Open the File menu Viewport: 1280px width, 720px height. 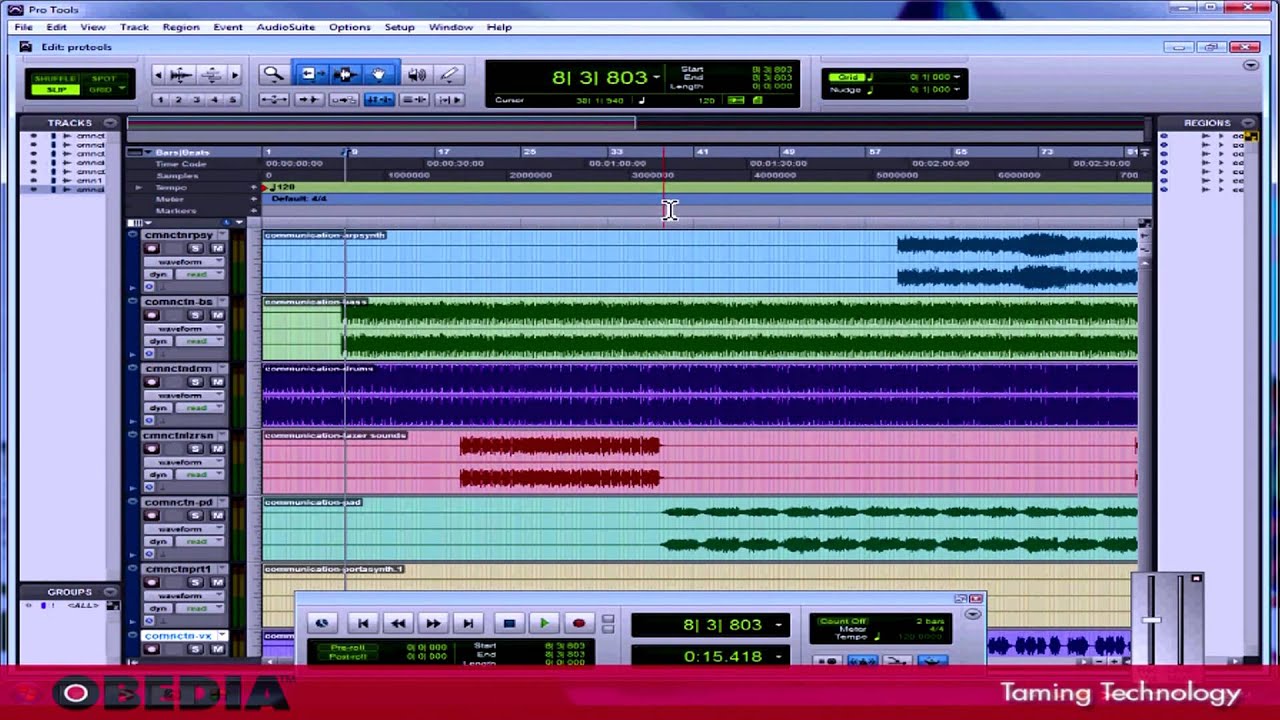pyautogui.click(x=23, y=27)
